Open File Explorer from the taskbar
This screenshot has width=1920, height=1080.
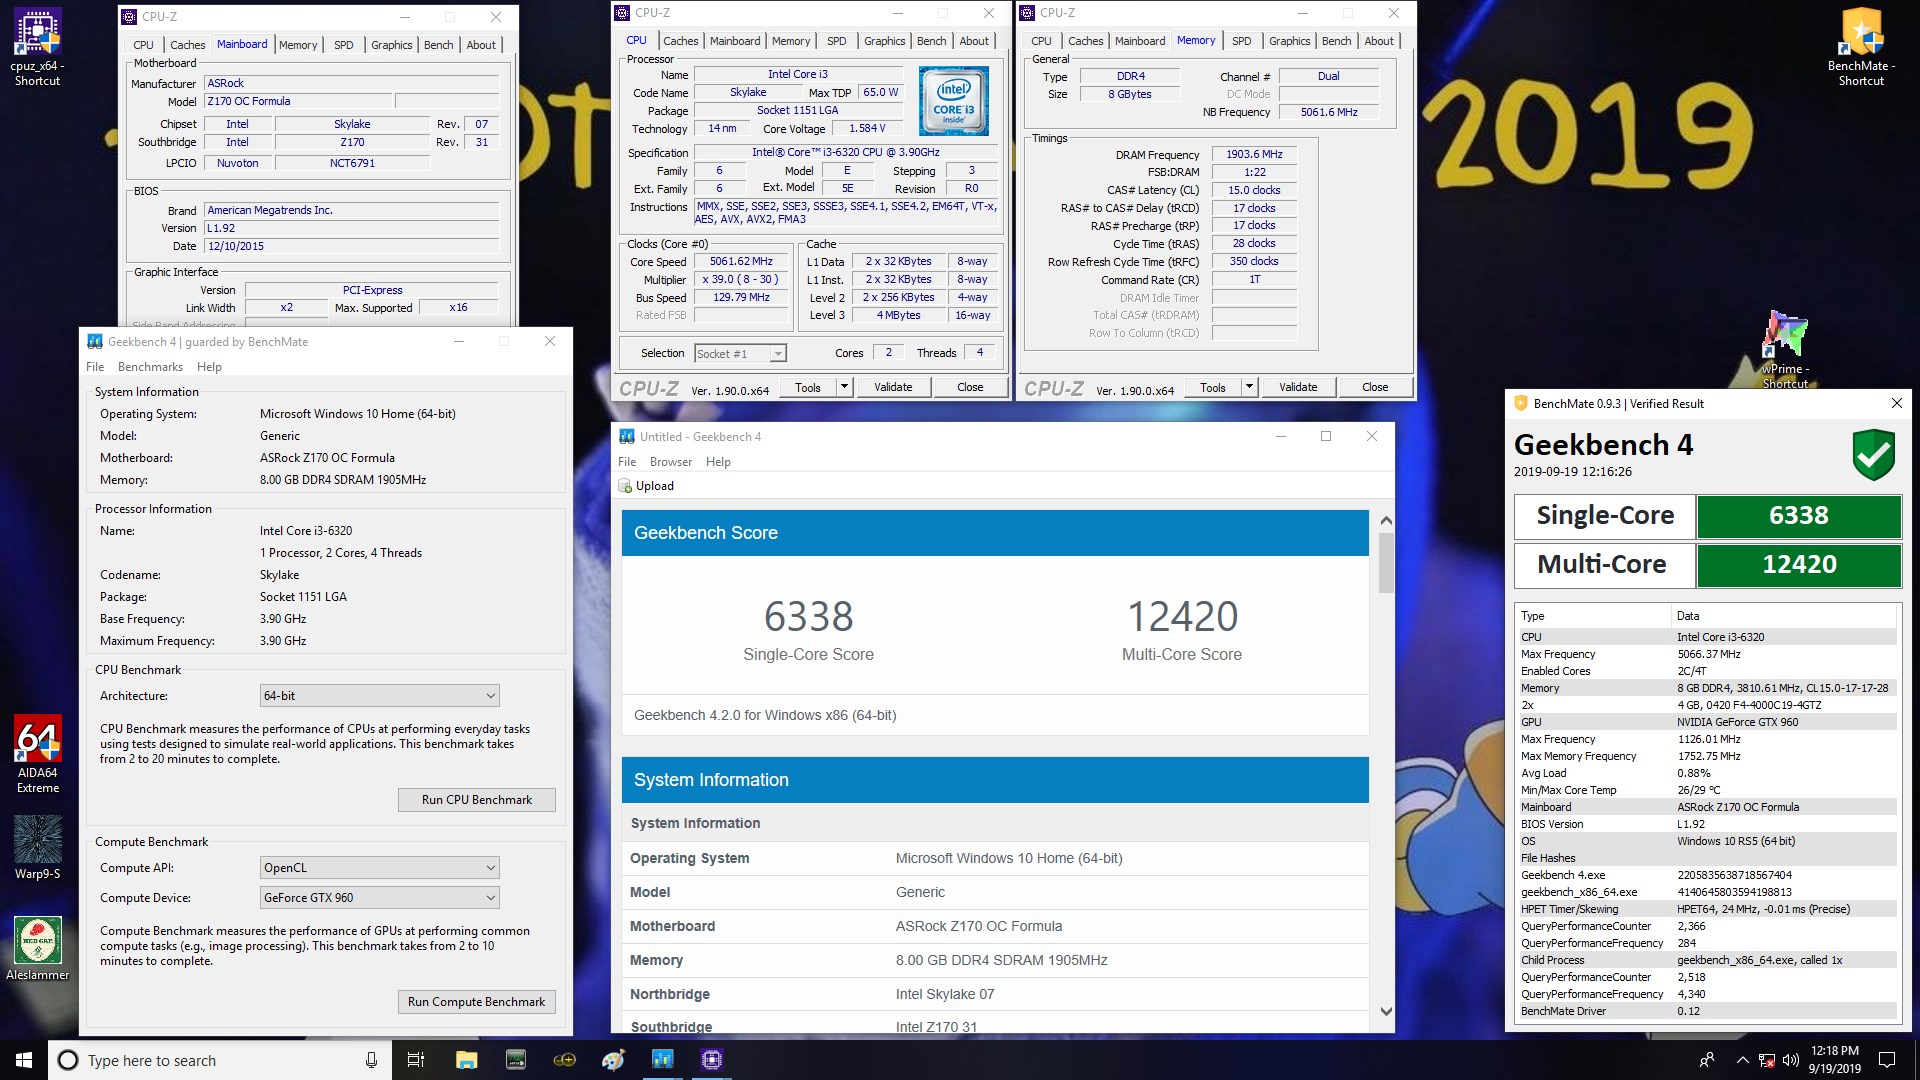pos(466,1060)
